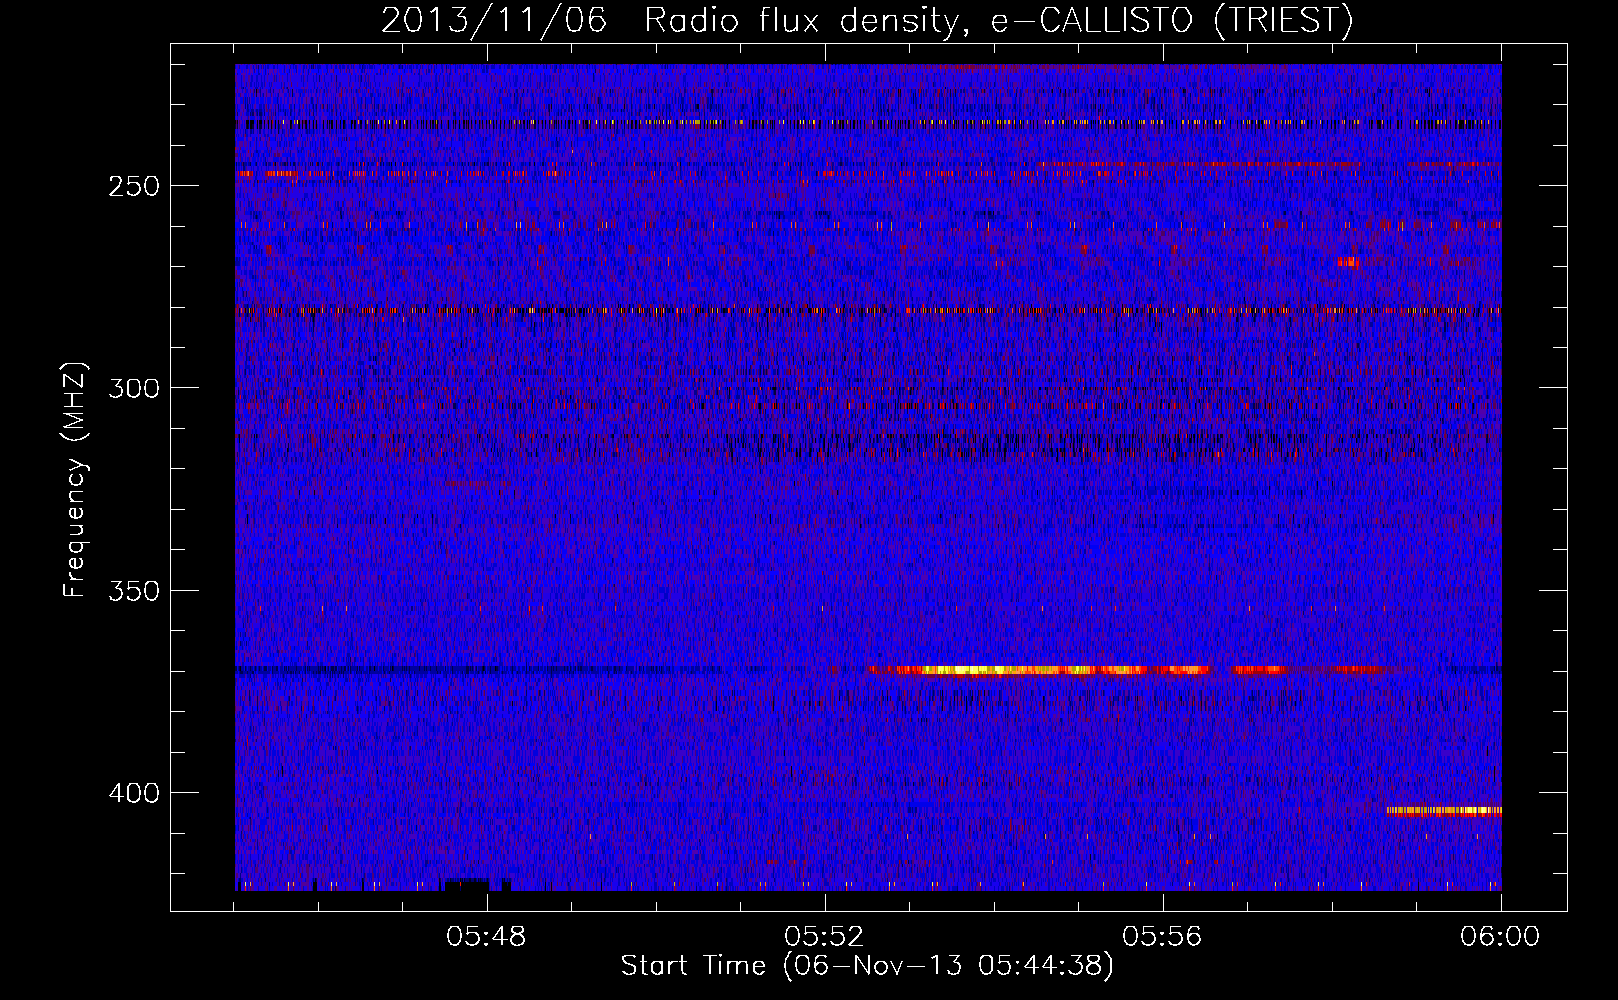The width and height of the screenshot is (1618, 1000).
Task: Click the 'Start Time (06-Nov-13 05:44:38)' label
Action: [x=867, y=966]
